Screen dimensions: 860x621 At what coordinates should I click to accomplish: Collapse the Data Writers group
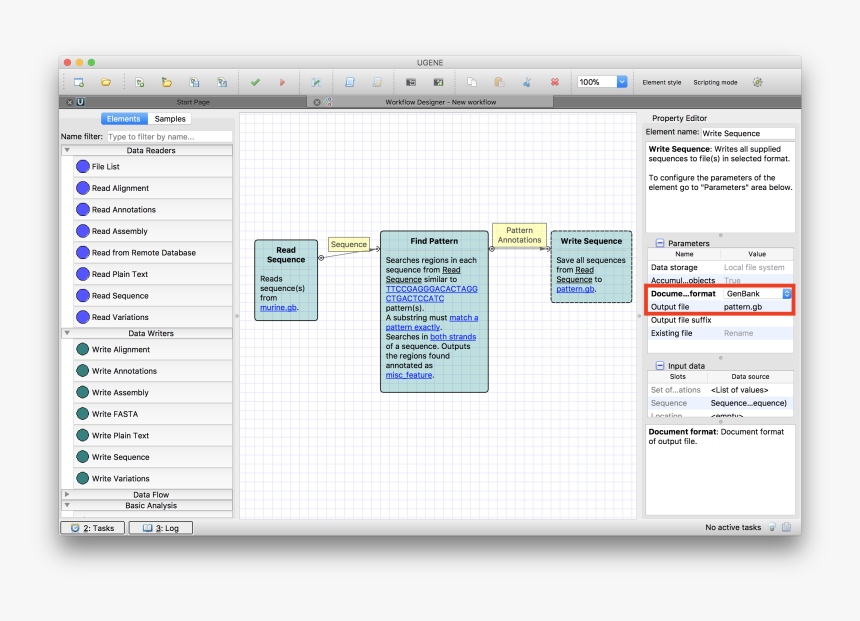coord(67,332)
